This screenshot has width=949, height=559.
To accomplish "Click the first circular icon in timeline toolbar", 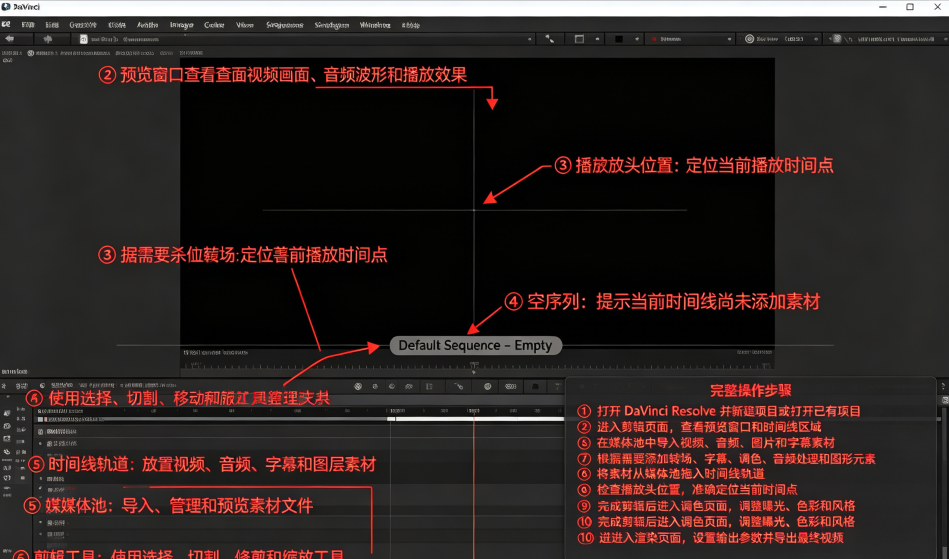I will (x=358, y=386).
